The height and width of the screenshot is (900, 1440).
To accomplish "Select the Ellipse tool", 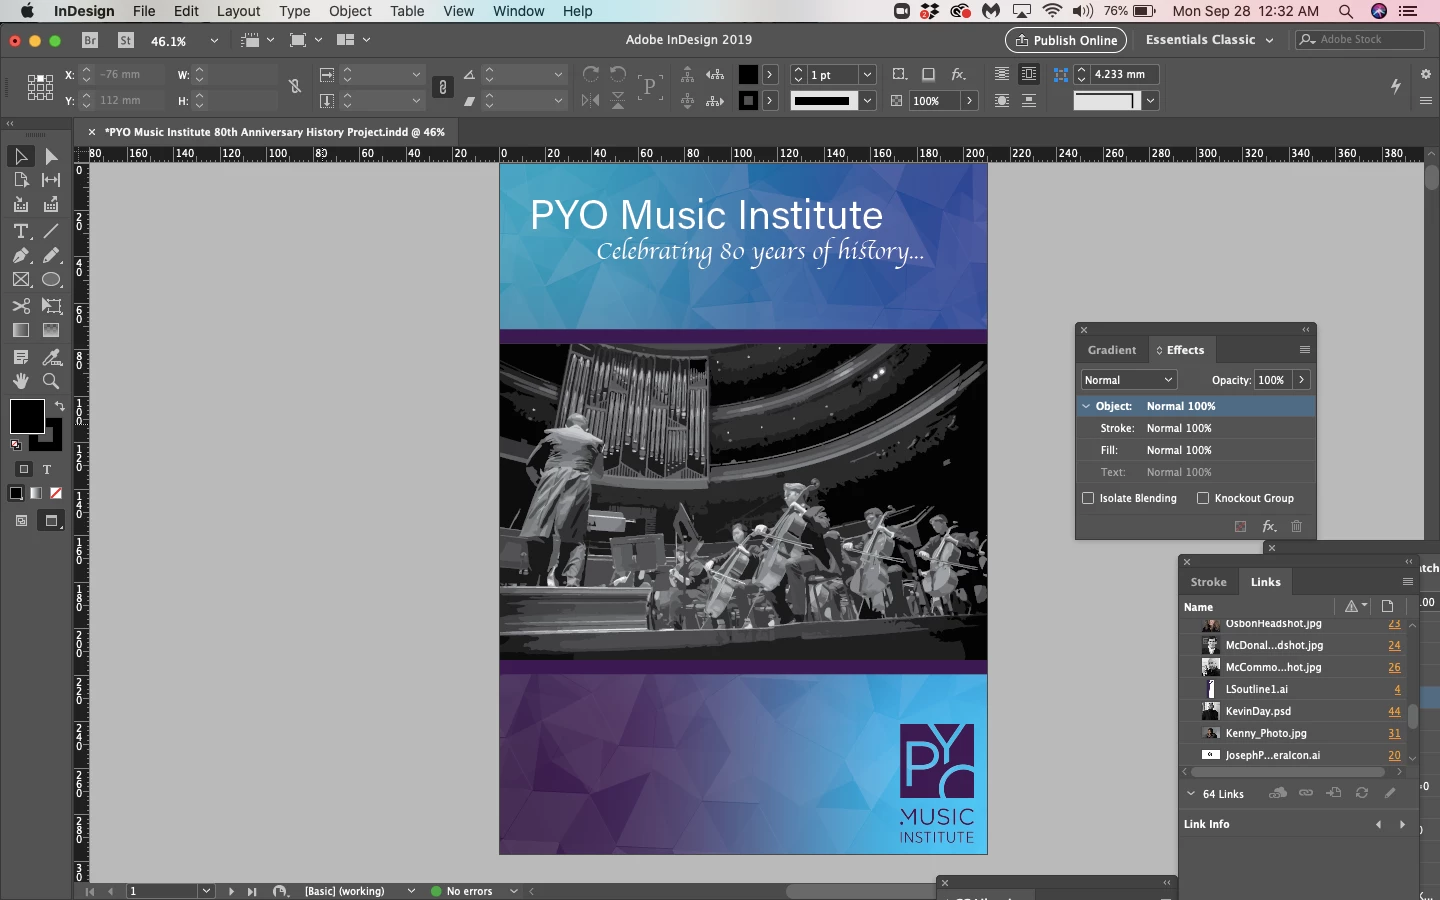I will tap(51, 280).
